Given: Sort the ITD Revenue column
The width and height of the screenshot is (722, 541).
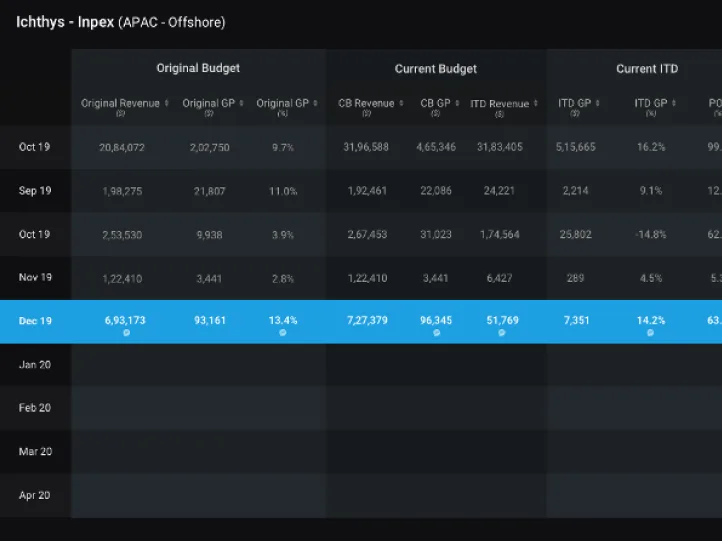Looking at the screenshot, I should [536, 103].
